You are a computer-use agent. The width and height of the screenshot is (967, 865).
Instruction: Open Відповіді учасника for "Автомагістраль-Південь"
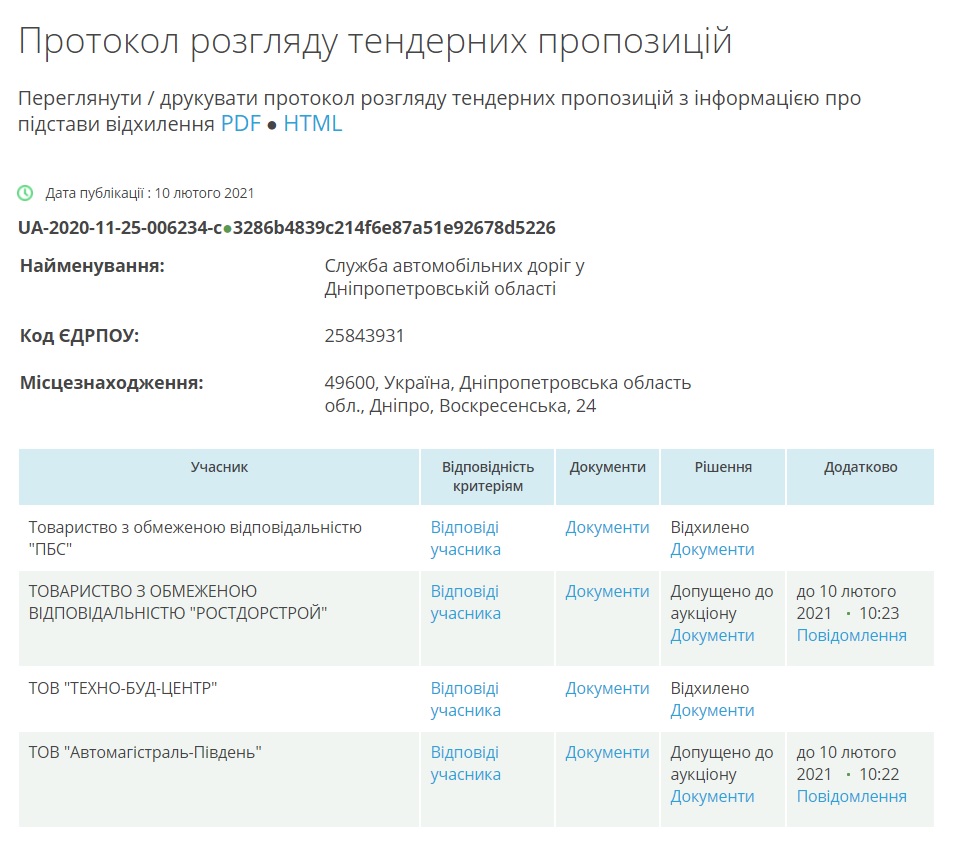coord(465,763)
